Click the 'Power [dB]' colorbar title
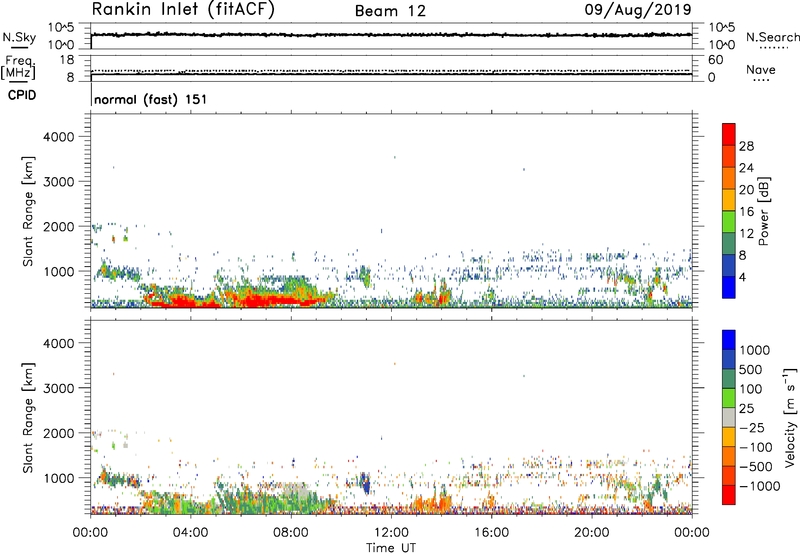Viewport: 800px width, 554px height. tap(764, 211)
